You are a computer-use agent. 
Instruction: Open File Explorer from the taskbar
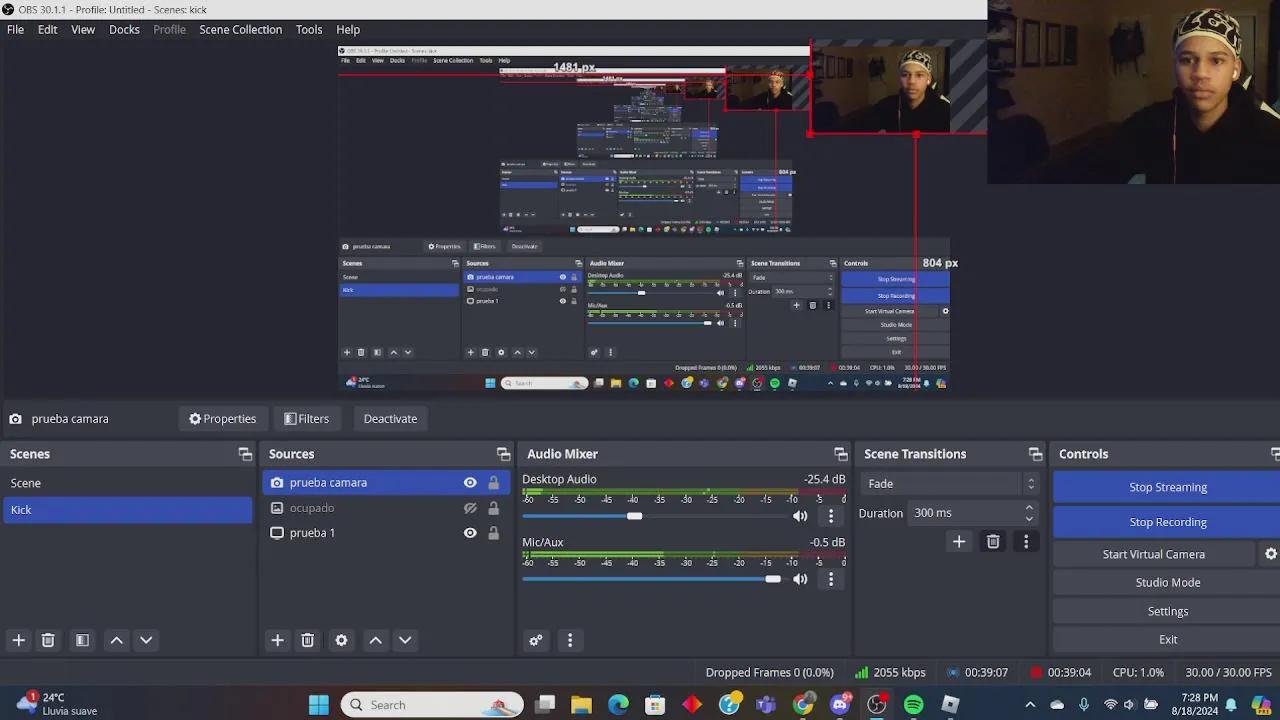[x=581, y=705]
